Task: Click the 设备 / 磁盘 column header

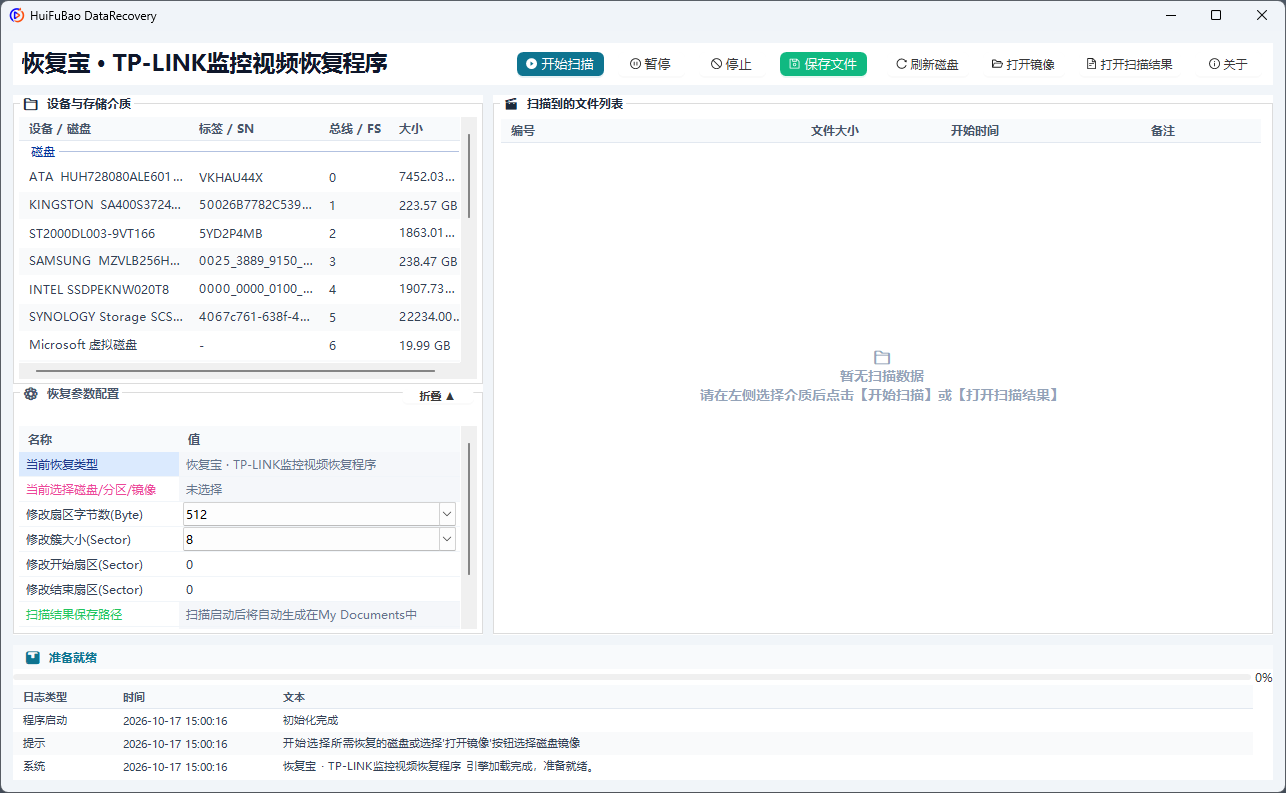Action: [60, 129]
